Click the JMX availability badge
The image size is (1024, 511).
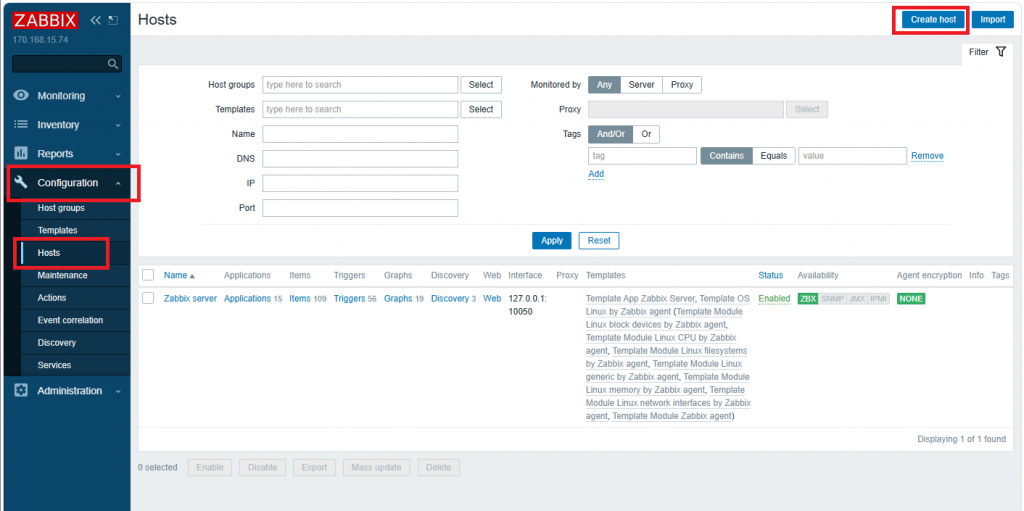tap(856, 299)
